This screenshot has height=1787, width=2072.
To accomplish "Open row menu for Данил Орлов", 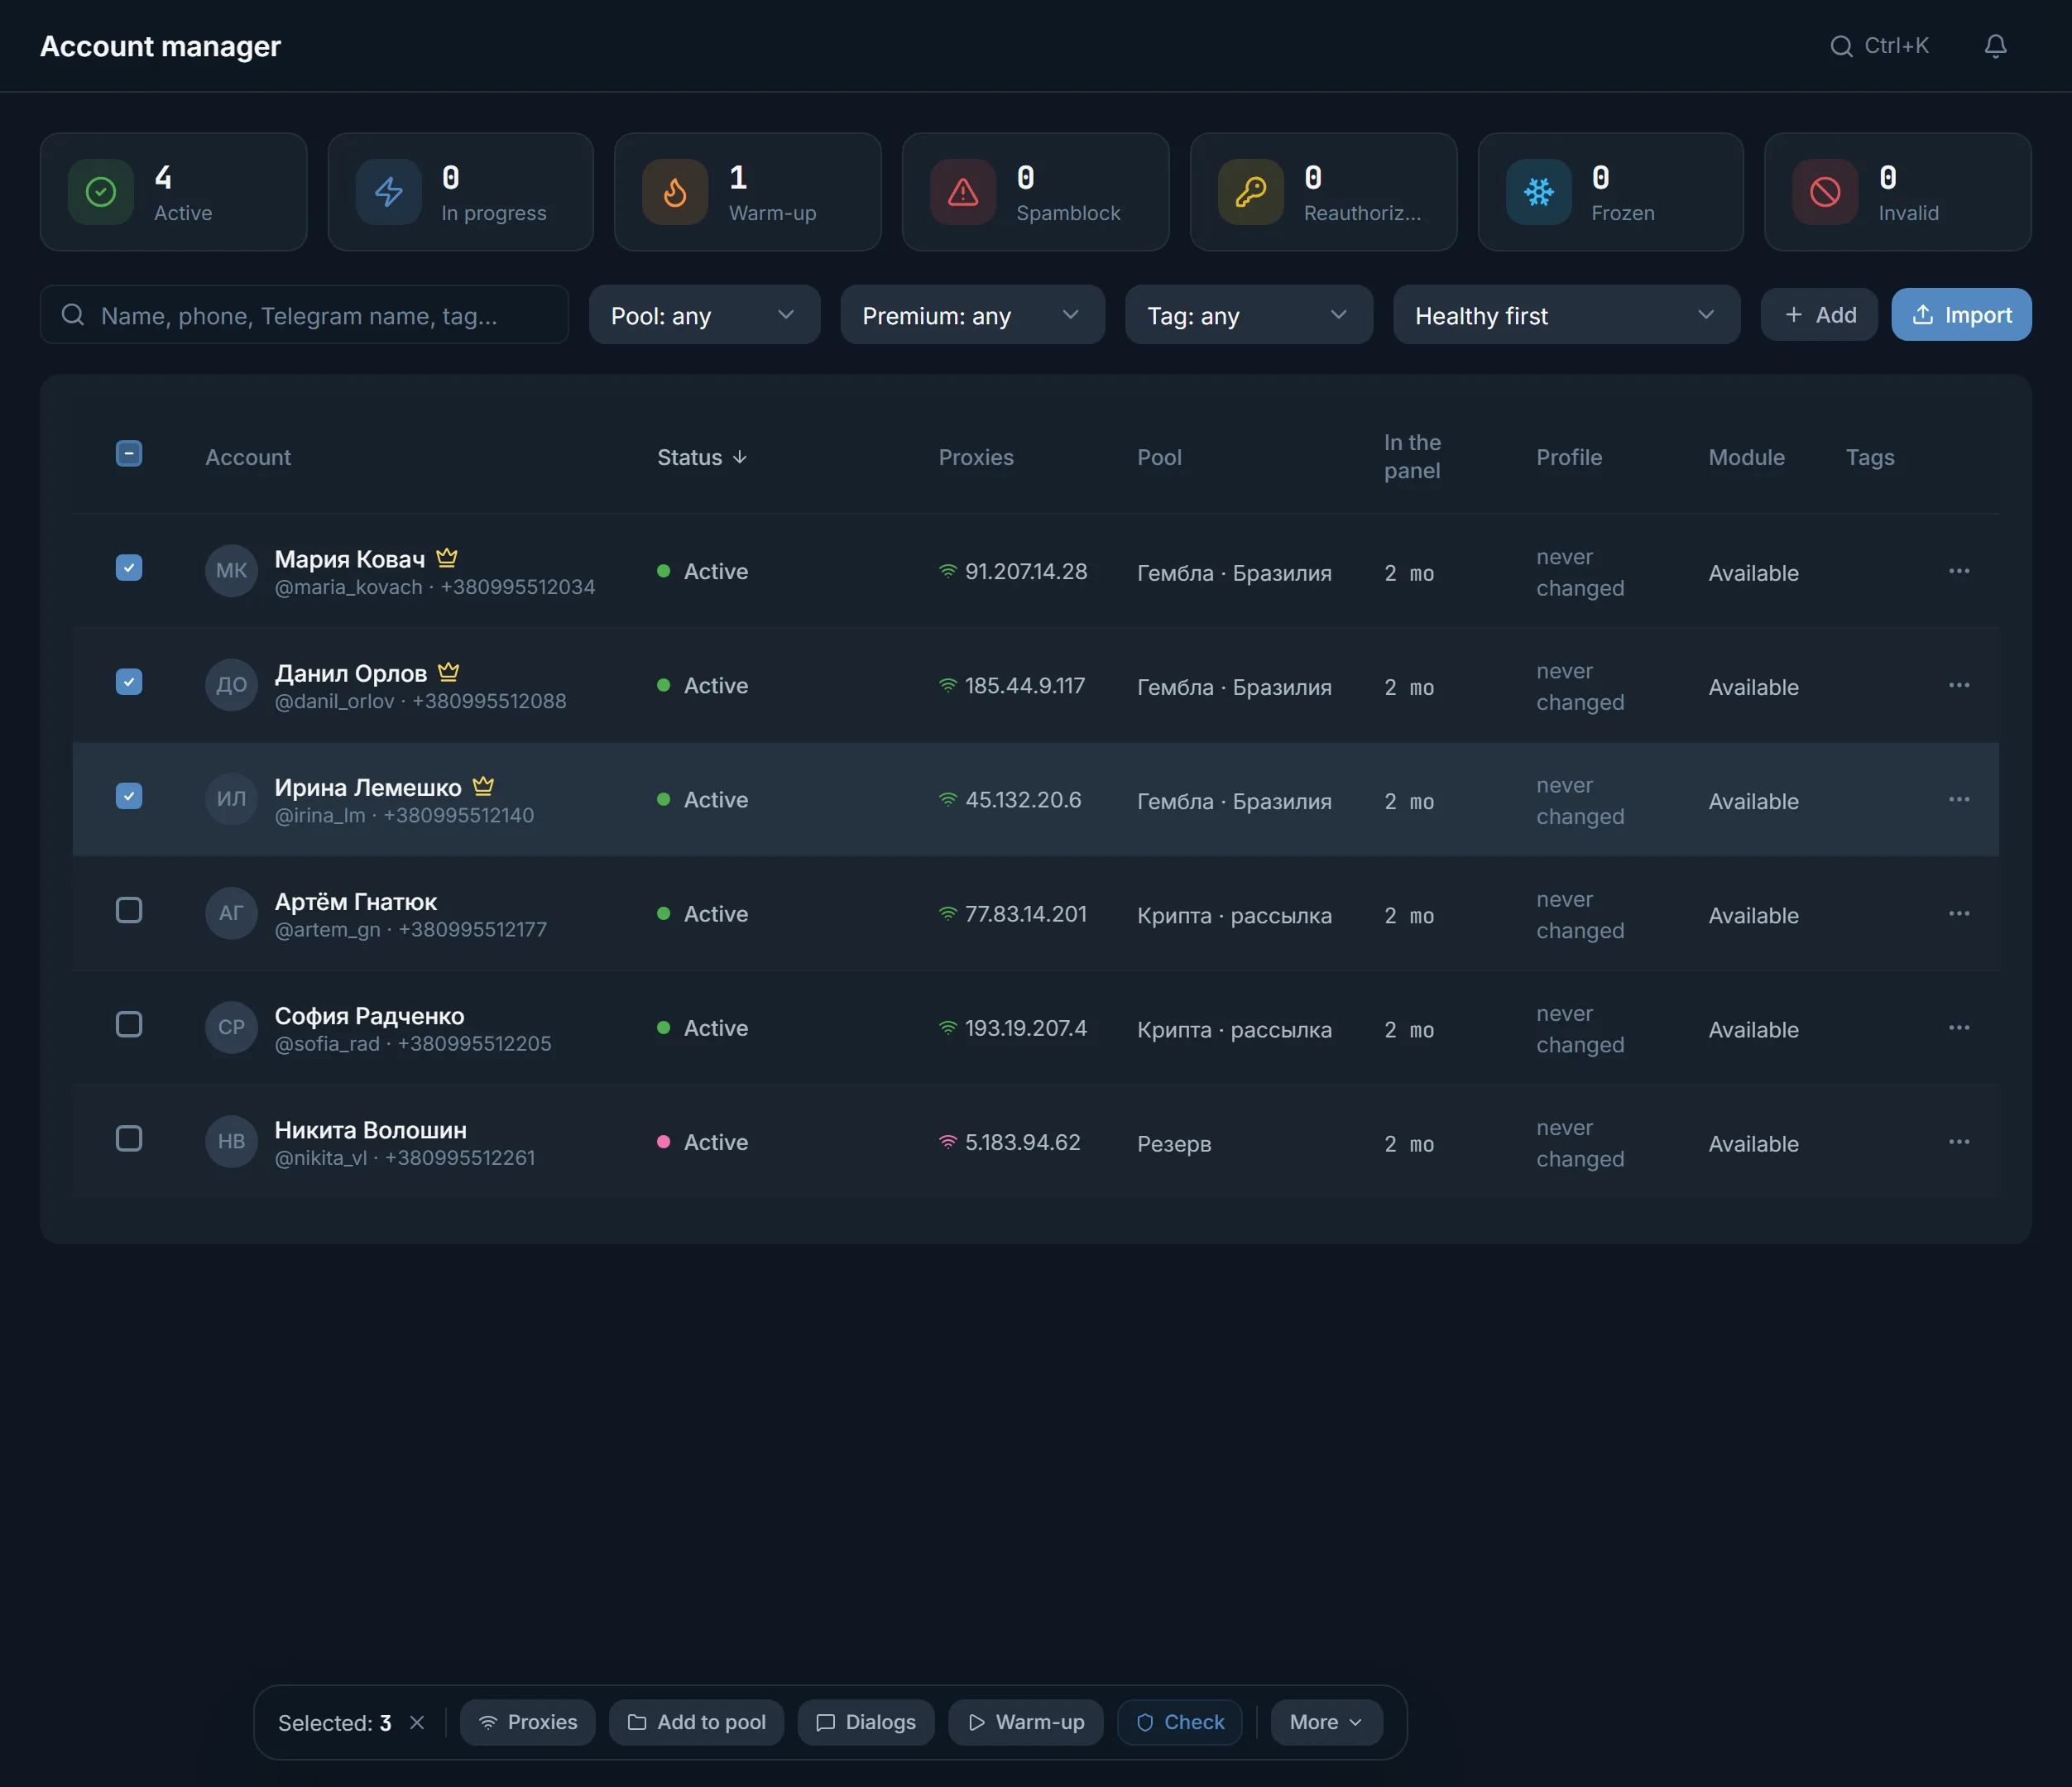I will (1959, 685).
